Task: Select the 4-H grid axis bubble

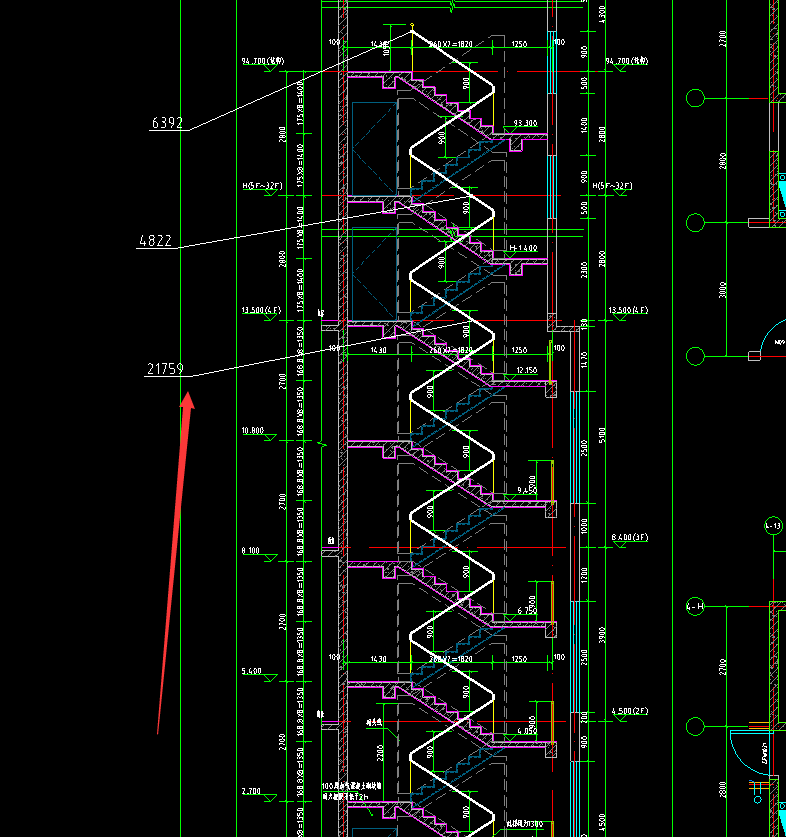Action: [695, 606]
